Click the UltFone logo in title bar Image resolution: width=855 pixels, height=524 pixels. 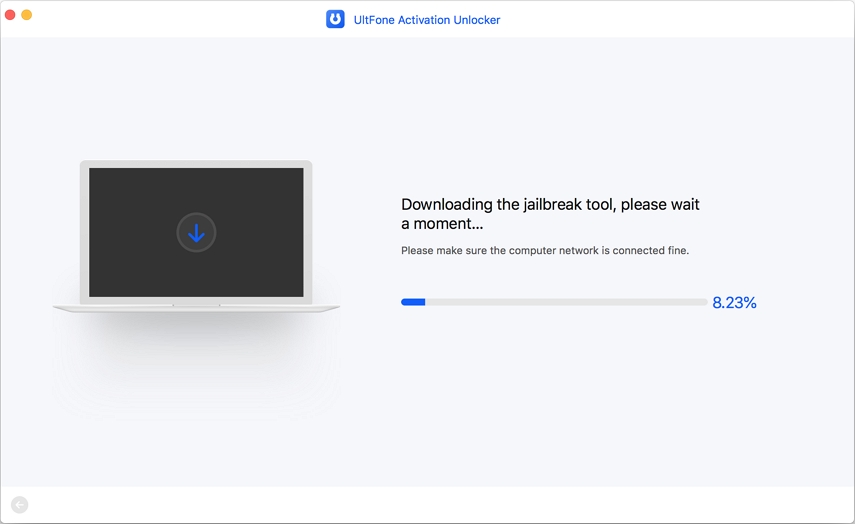tap(335, 19)
